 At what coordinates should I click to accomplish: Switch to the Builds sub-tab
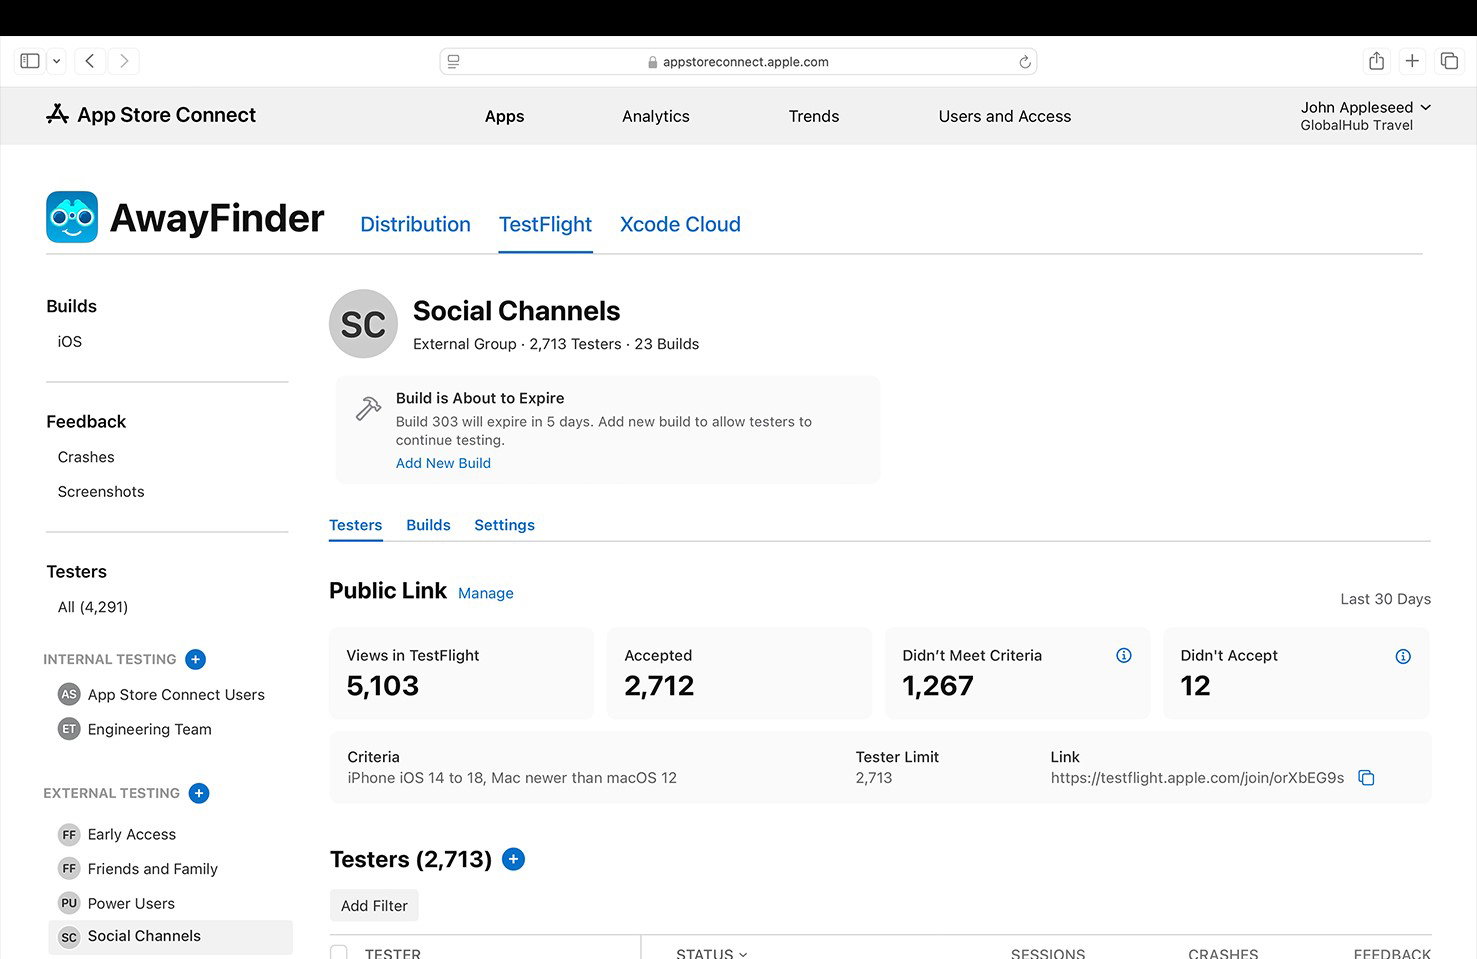(428, 525)
